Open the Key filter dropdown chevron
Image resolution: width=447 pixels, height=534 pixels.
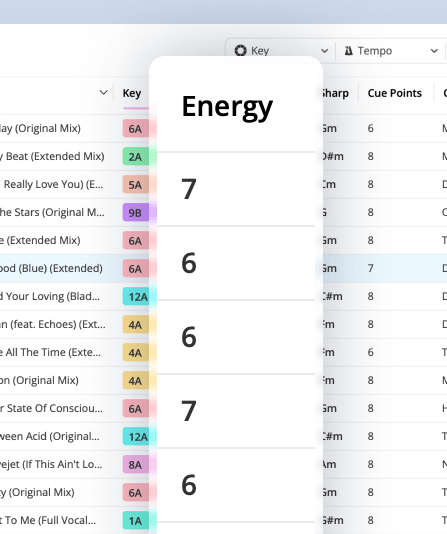(x=324, y=51)
